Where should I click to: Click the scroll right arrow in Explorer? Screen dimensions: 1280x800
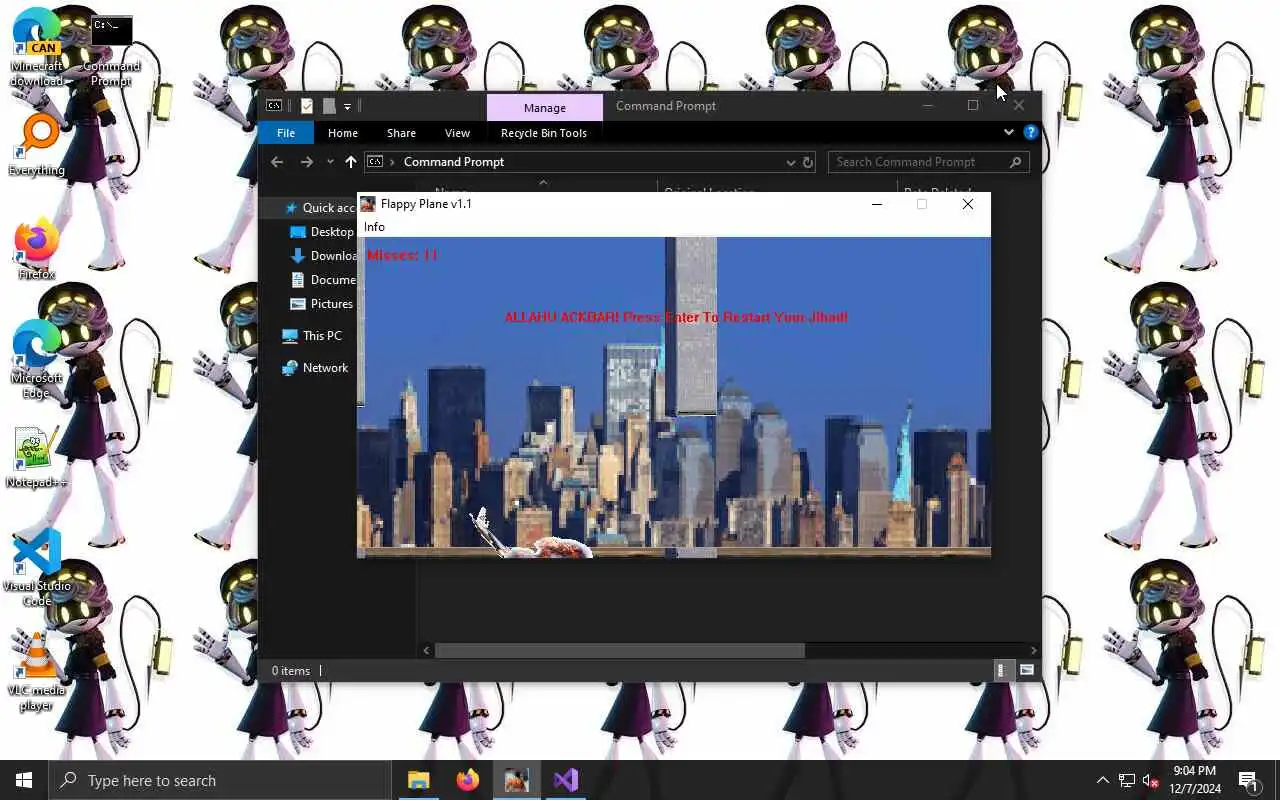pyautogui.click(x=1033, y=650)
